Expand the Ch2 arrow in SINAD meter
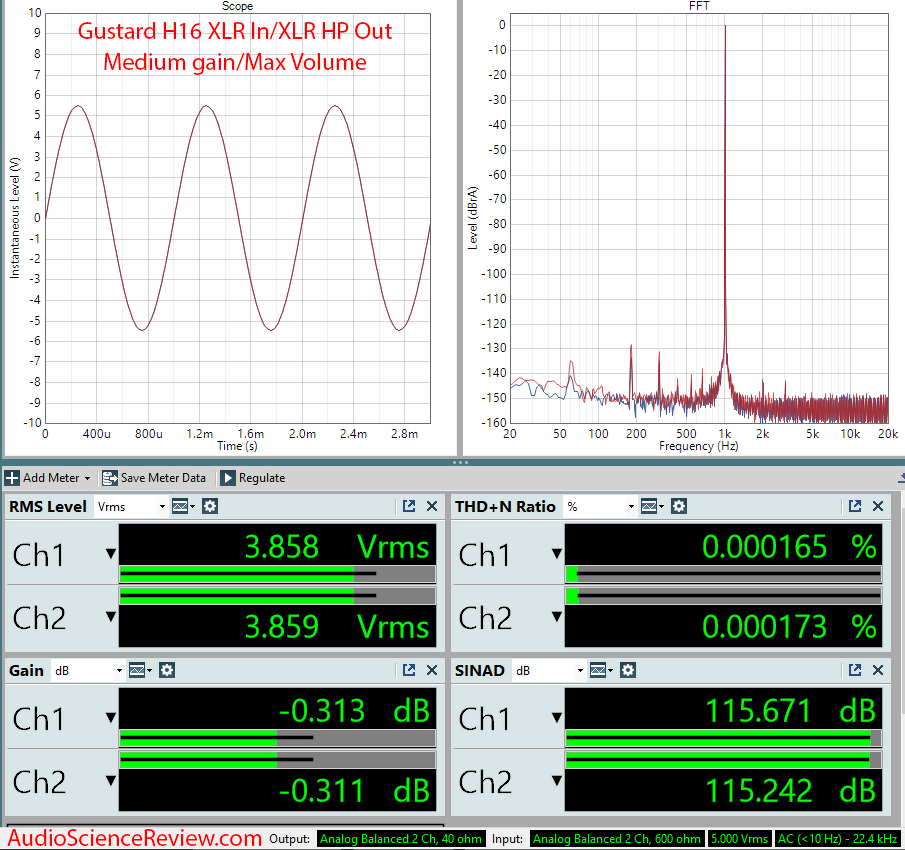The image size is (905, 850). pyautogui.click(x=557, y=781)
